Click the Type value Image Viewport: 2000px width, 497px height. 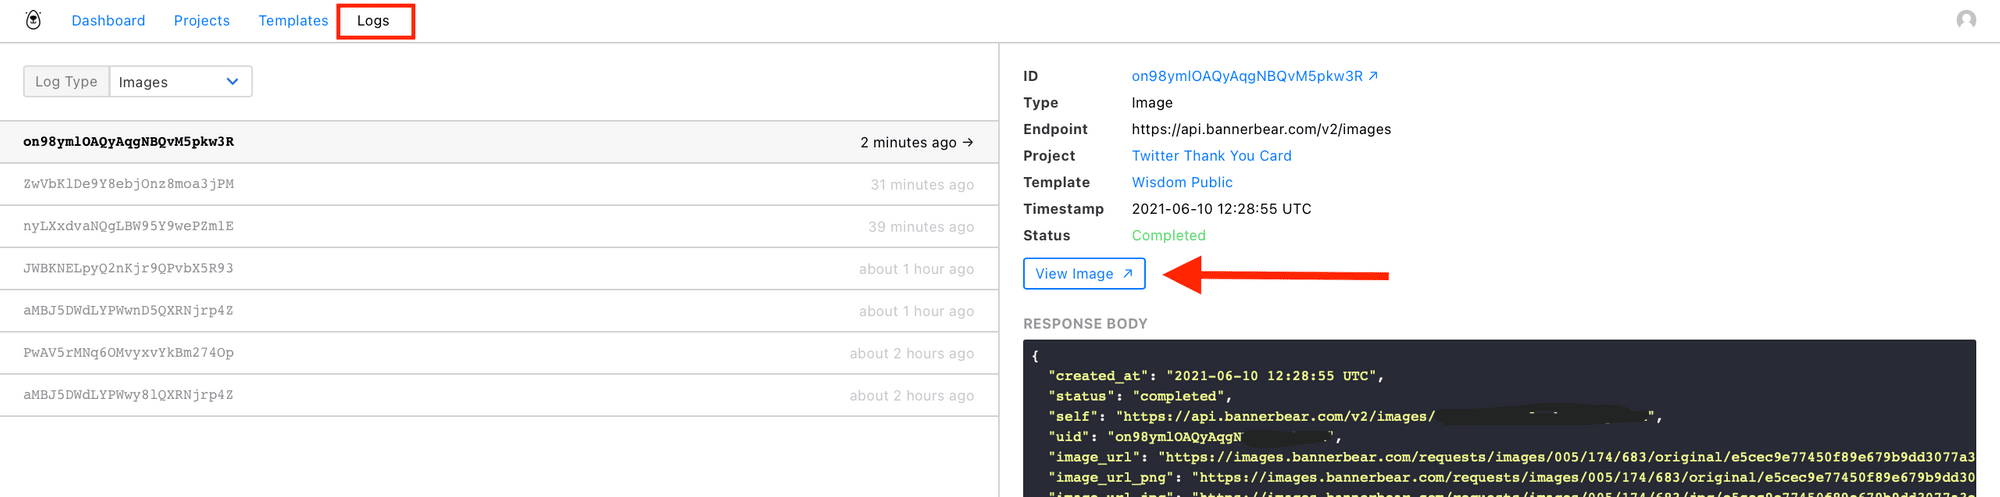(x=1152, y=103)
